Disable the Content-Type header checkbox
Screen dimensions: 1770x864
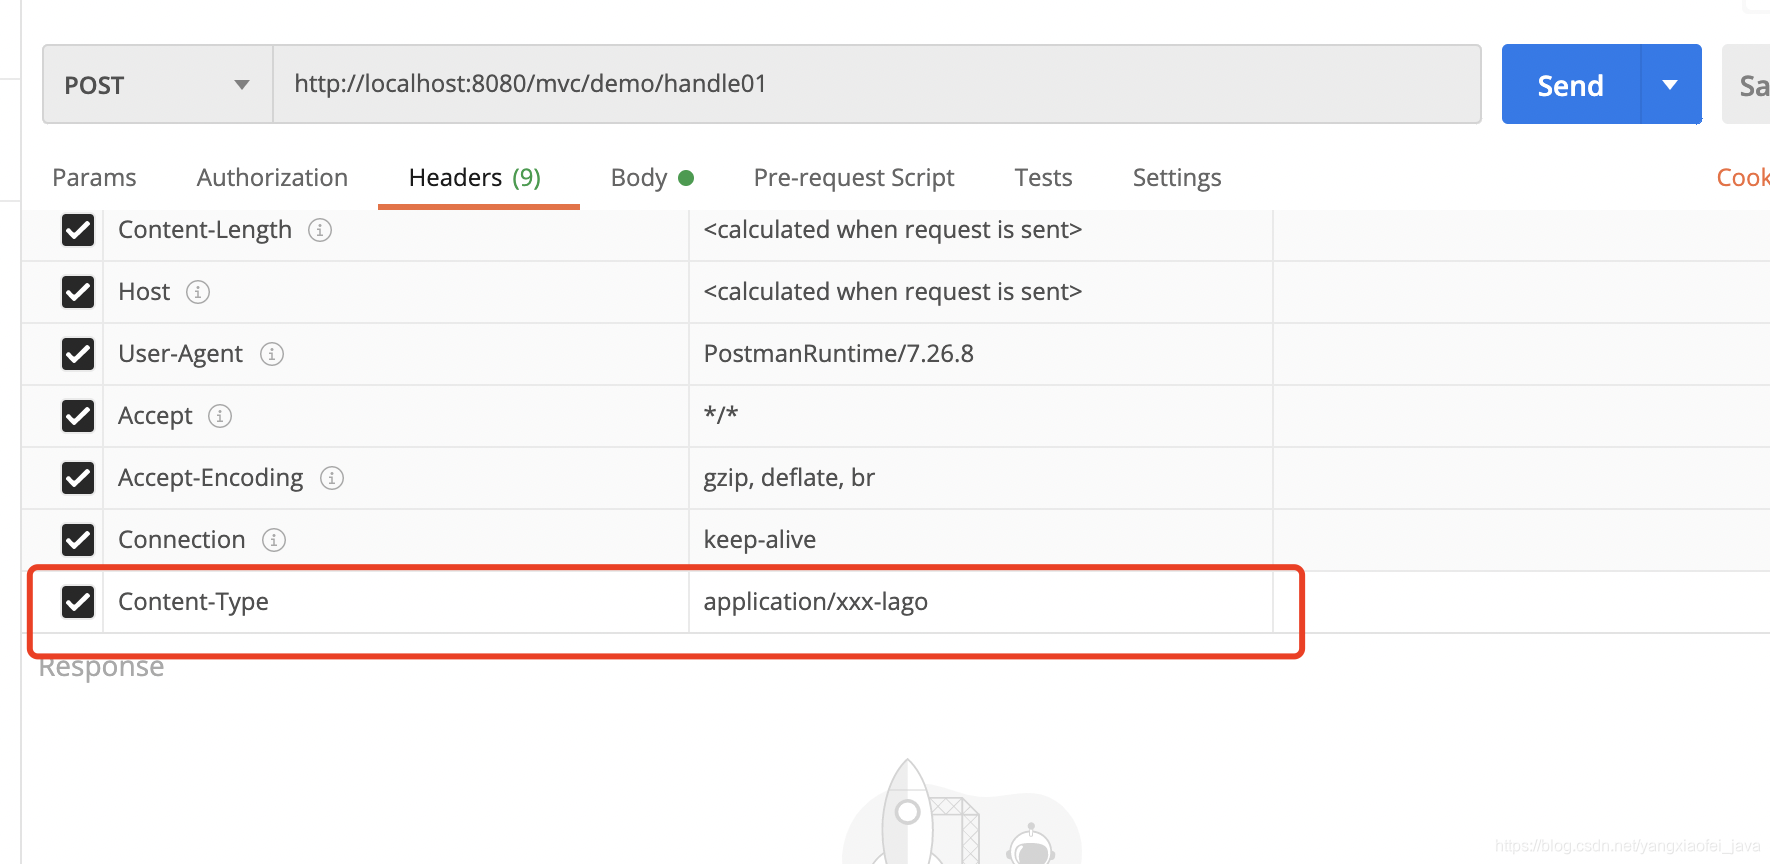[78, 602]
